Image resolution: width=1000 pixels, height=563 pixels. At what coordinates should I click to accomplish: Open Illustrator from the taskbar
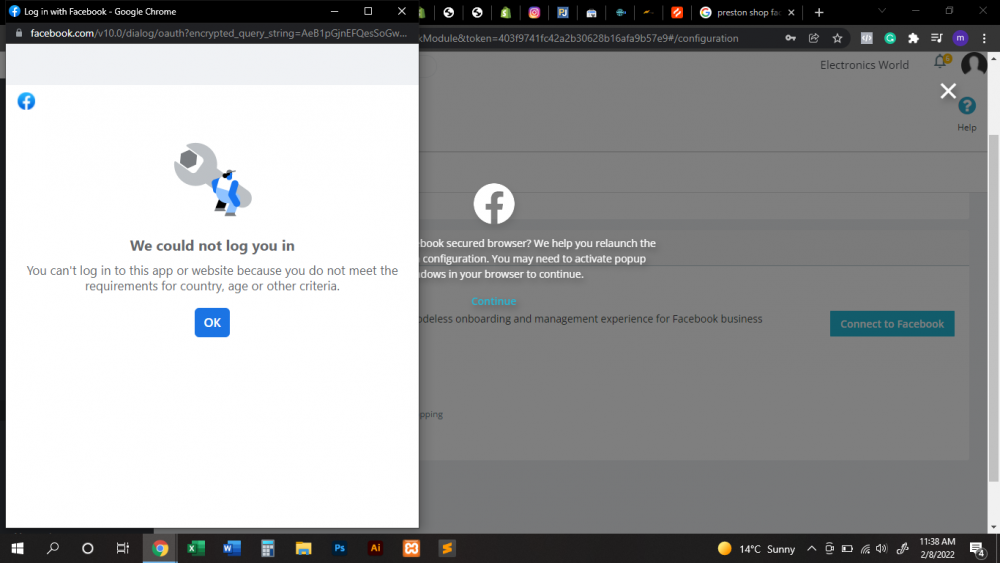[x=375, y=548]
